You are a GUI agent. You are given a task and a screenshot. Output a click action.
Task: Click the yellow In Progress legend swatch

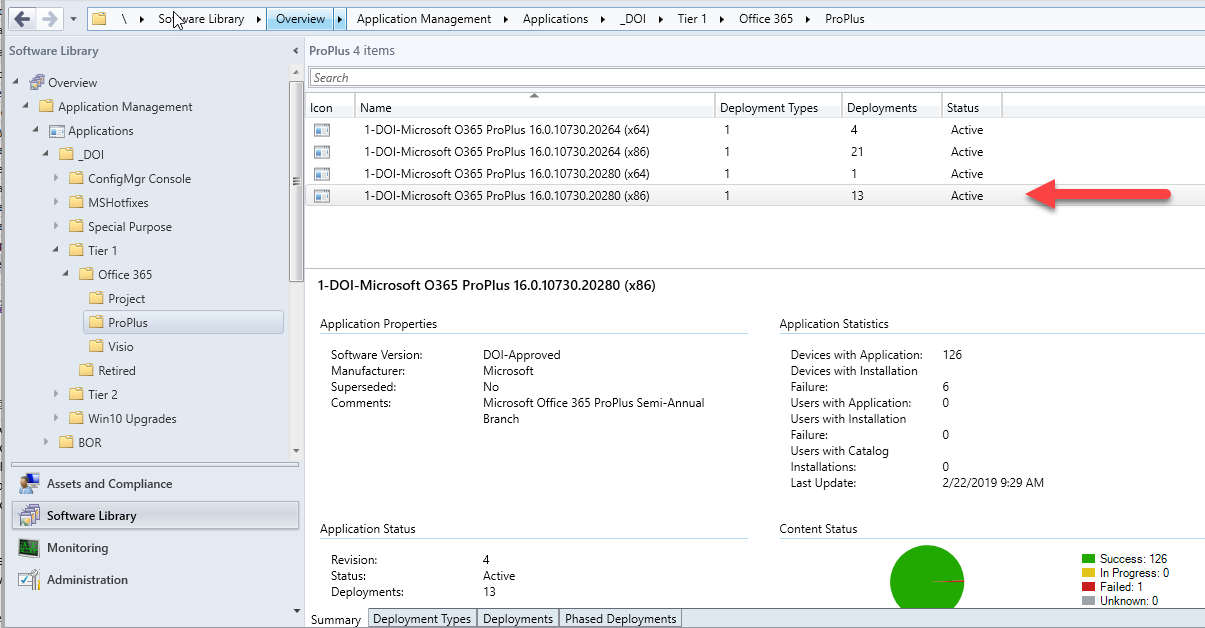[1088, 573]
